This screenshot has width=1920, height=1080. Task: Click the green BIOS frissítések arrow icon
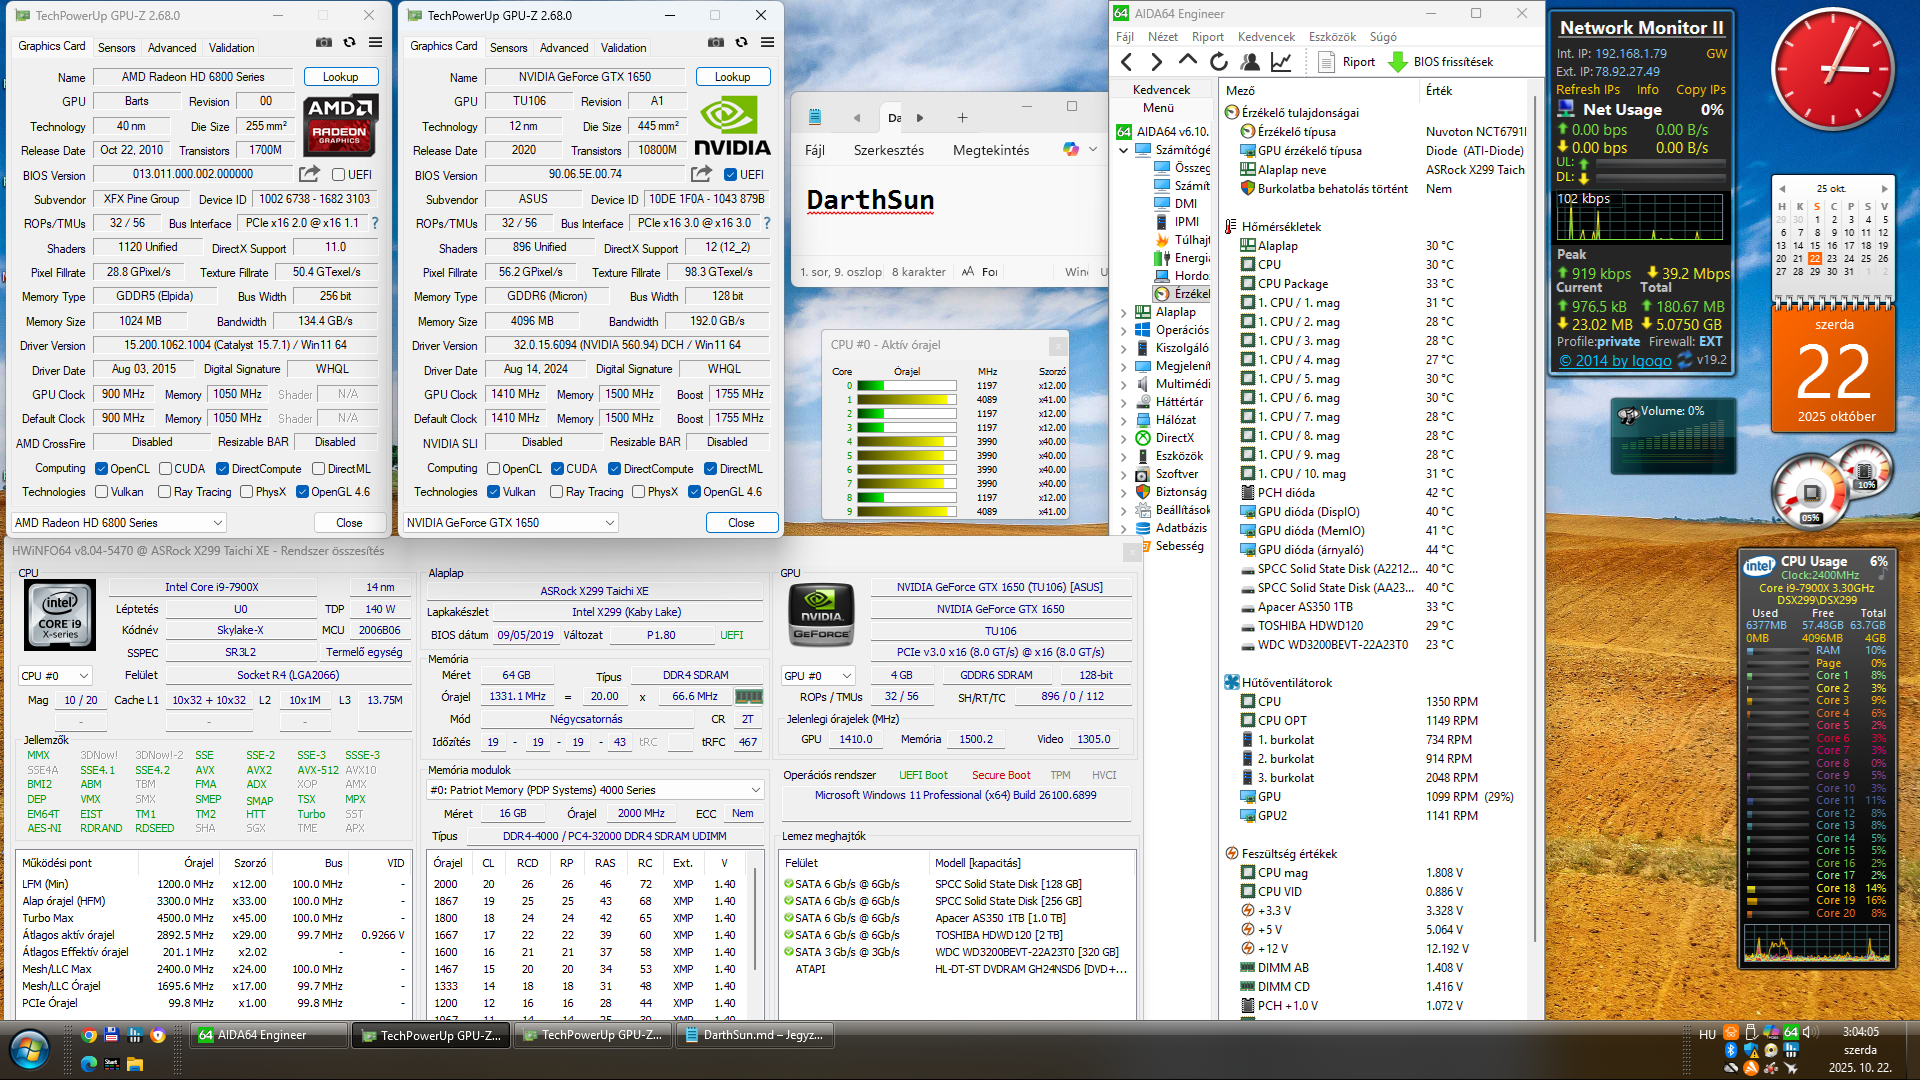pyautogui.click(x=1398, y=62)
